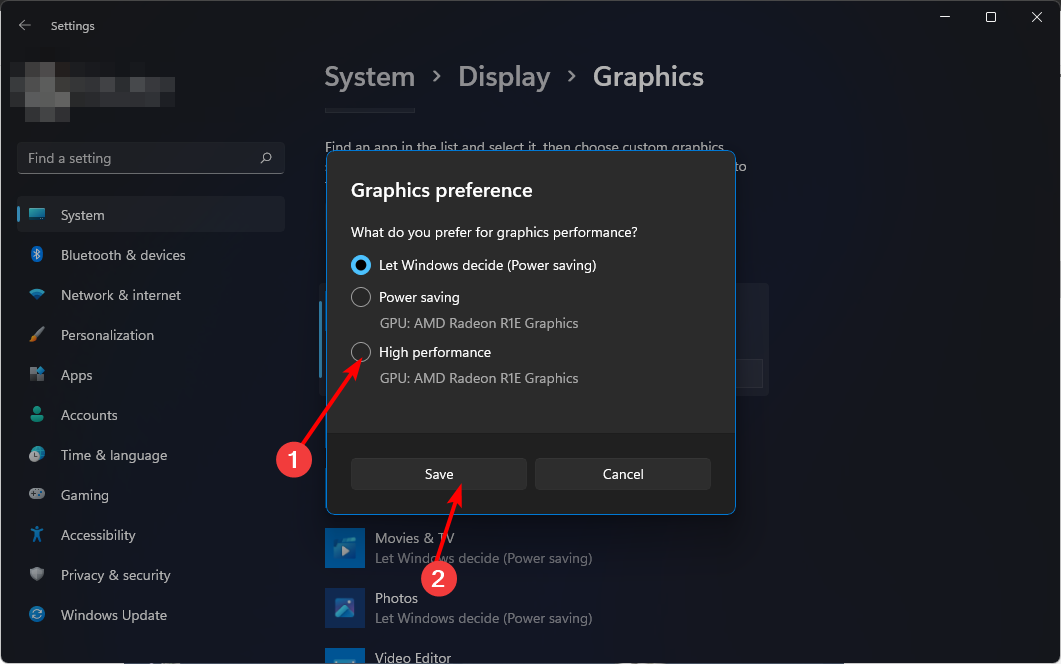Save the graphics preference
The image size is (1061, 664).
tap(438, 474)
